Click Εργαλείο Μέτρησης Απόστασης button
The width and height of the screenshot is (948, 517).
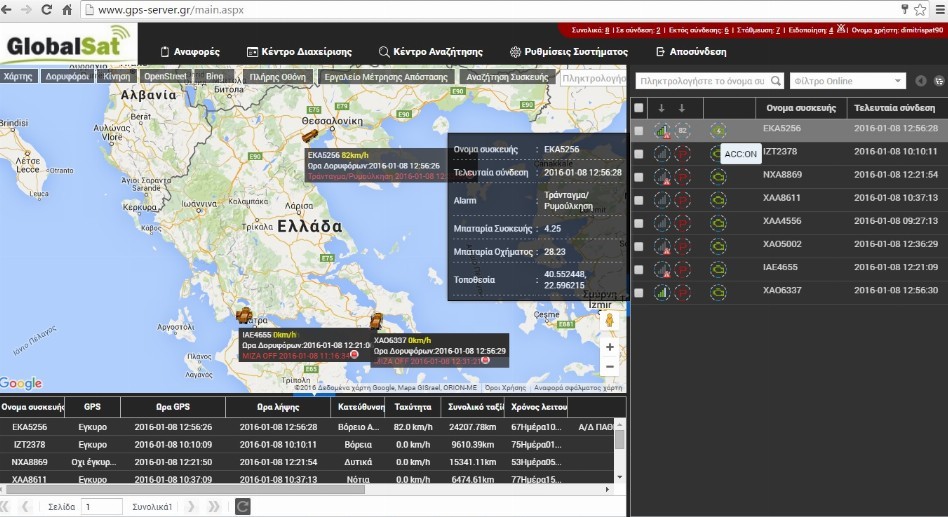pyautogui.click(x=386, y=77)
